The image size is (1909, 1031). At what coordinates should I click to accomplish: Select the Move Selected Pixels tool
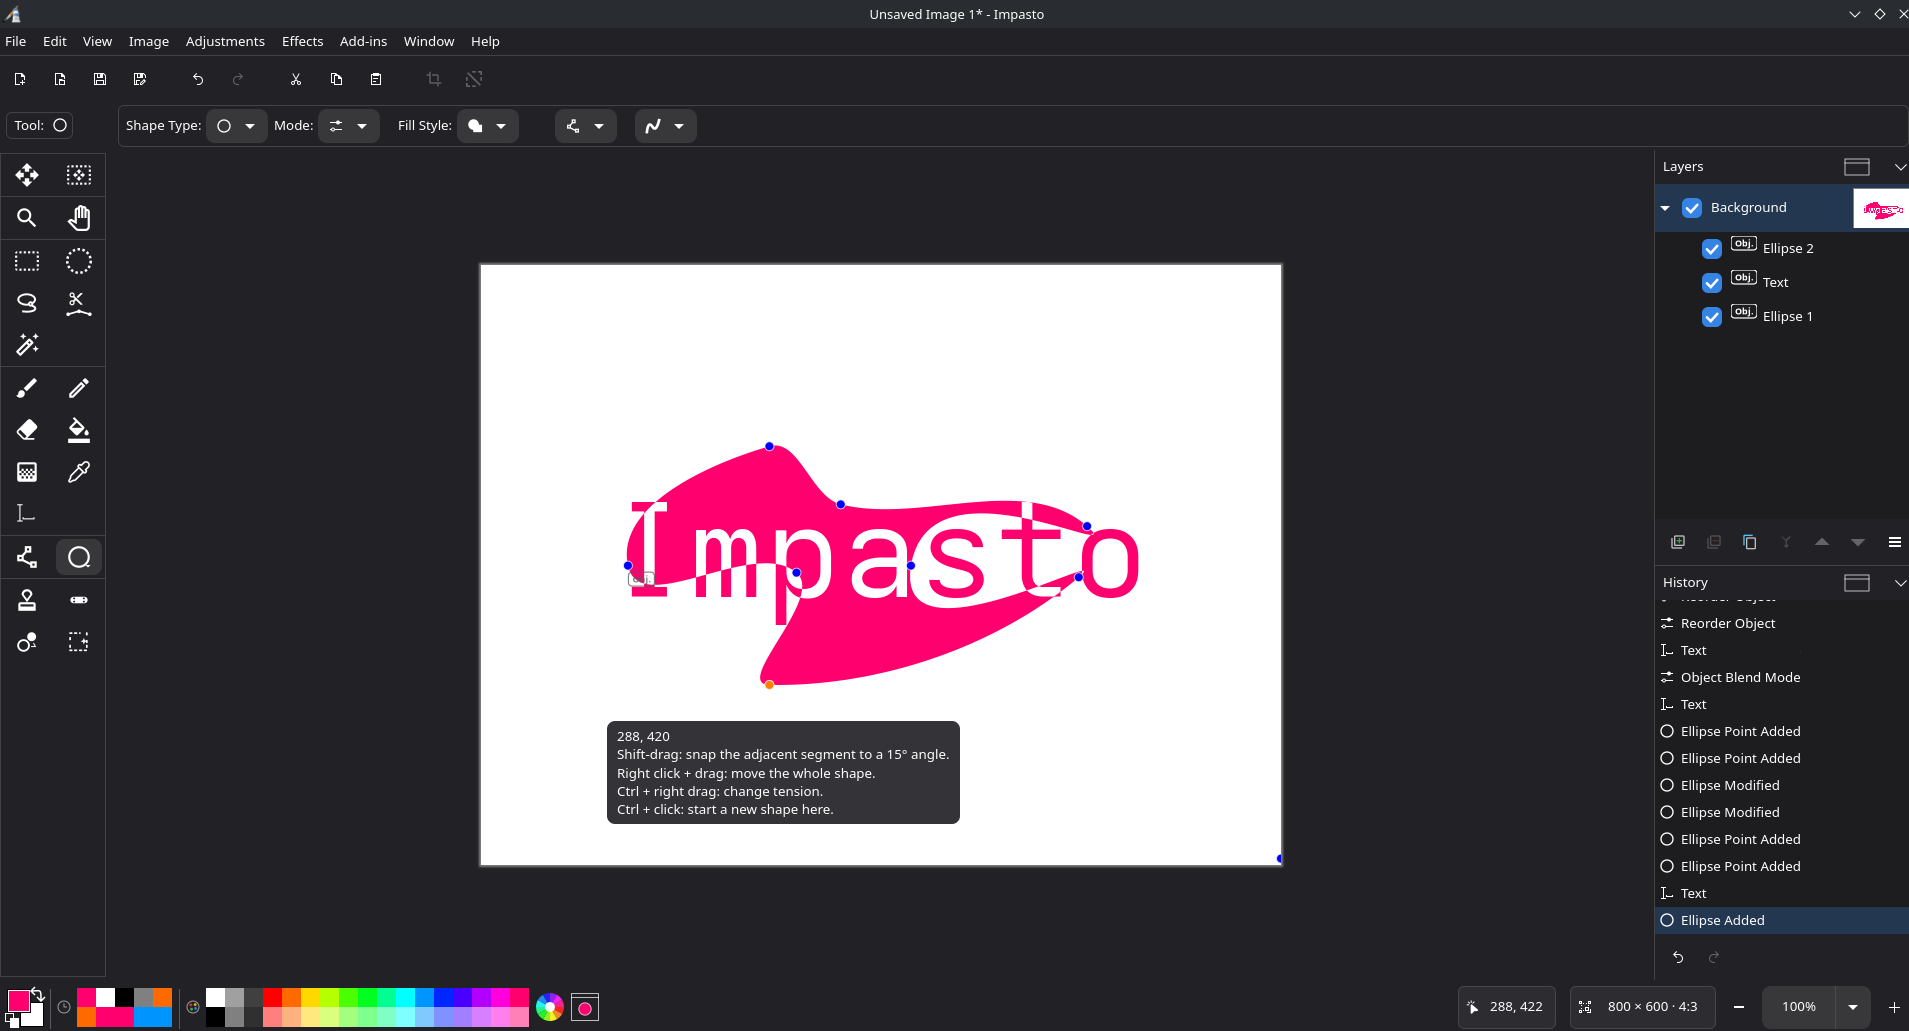click(27, 176)
